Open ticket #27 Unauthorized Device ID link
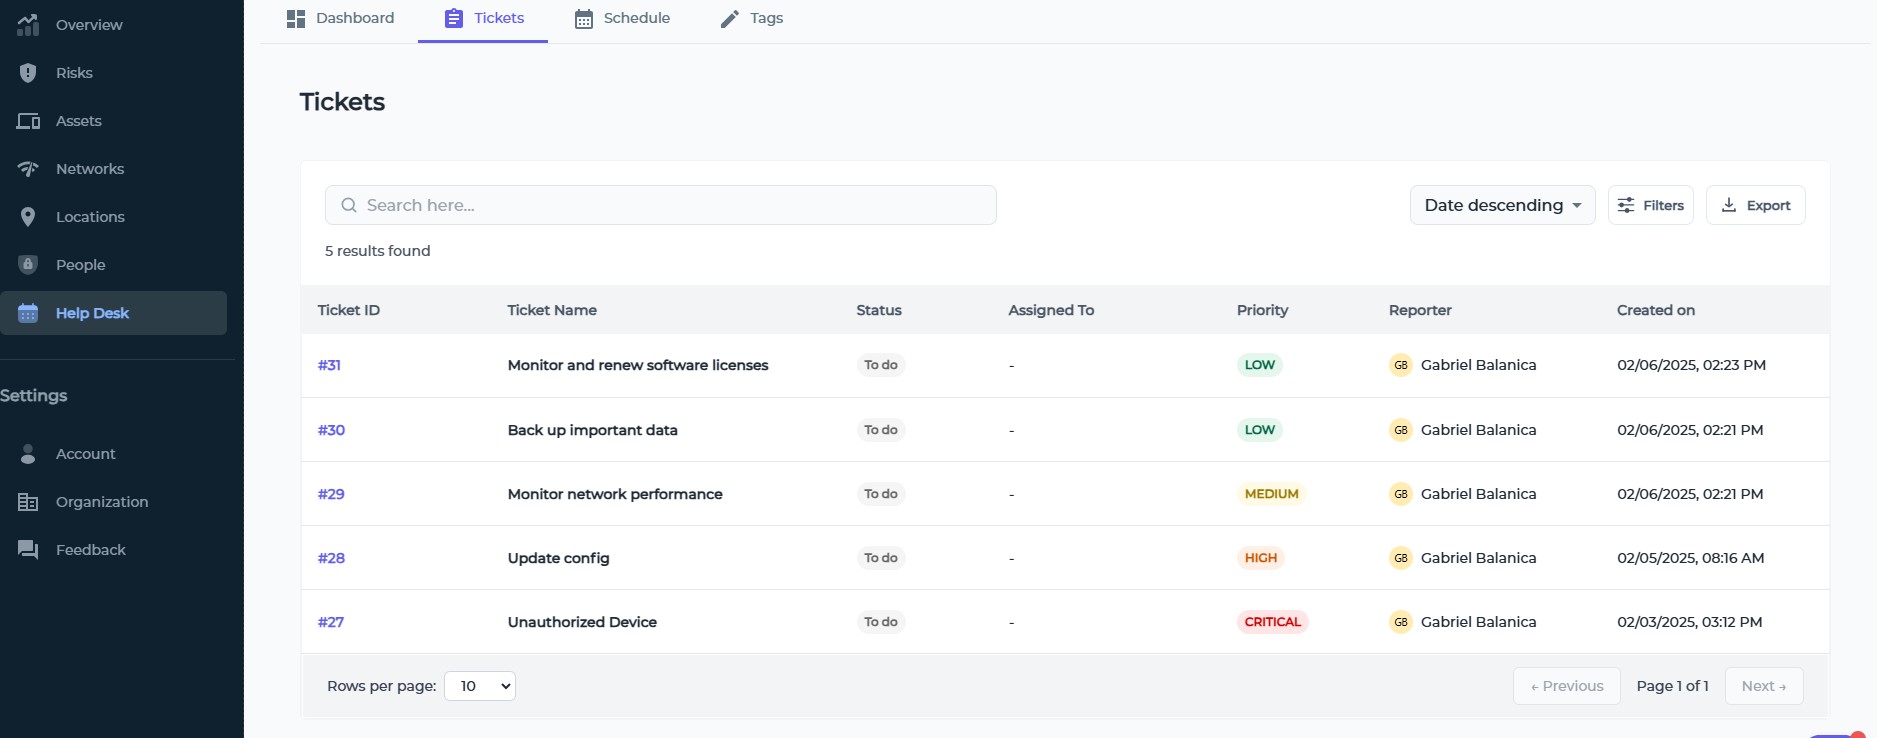Viewport: 1877px width, 738px height. tap(331, 622)
